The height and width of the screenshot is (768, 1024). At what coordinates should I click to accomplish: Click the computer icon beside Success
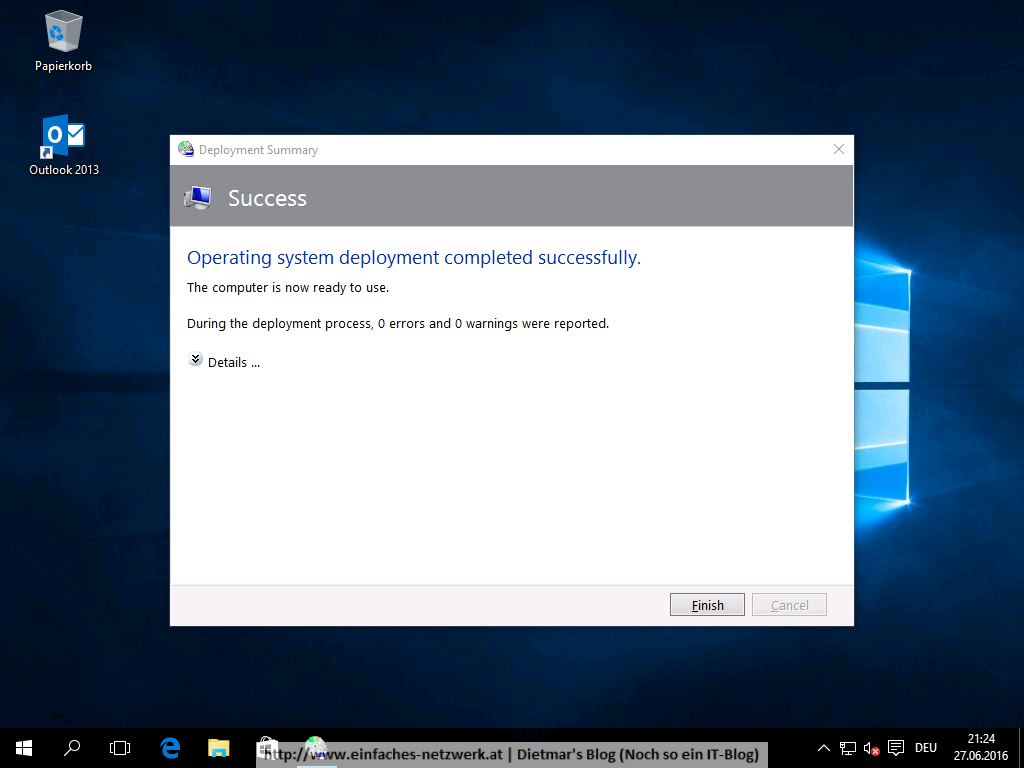197,197
